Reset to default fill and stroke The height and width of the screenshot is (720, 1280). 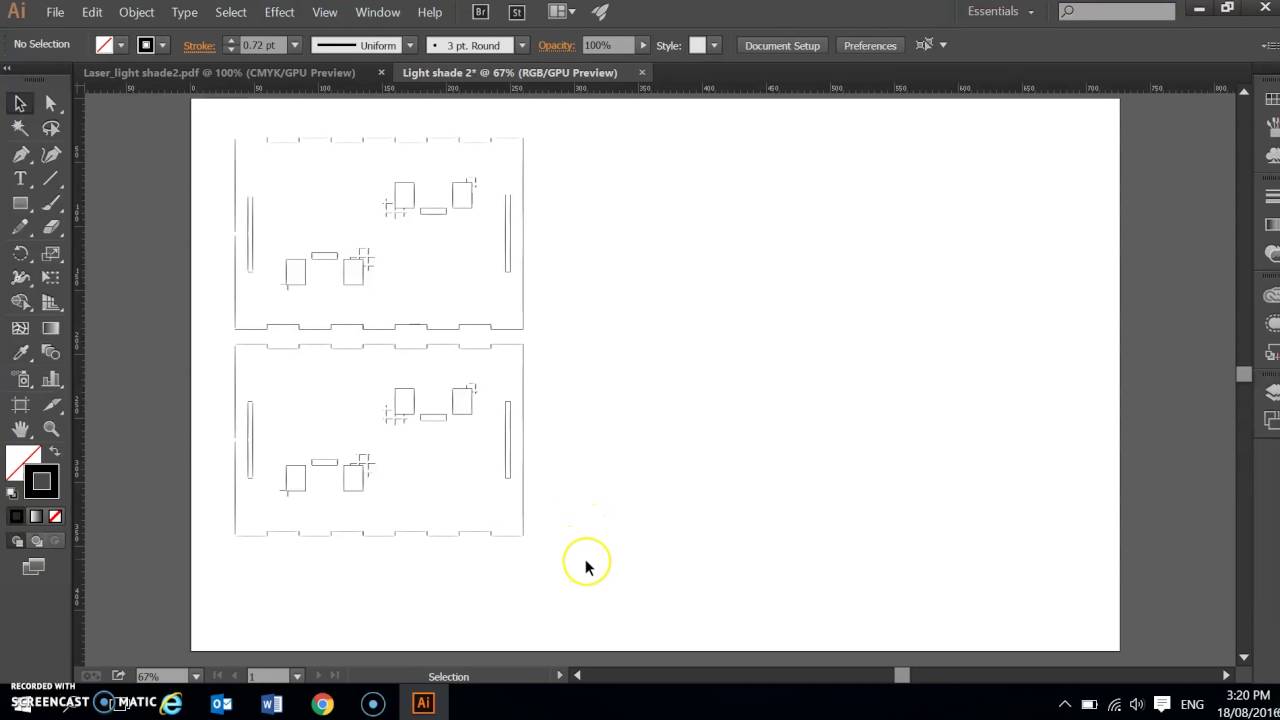coord(12,493)
